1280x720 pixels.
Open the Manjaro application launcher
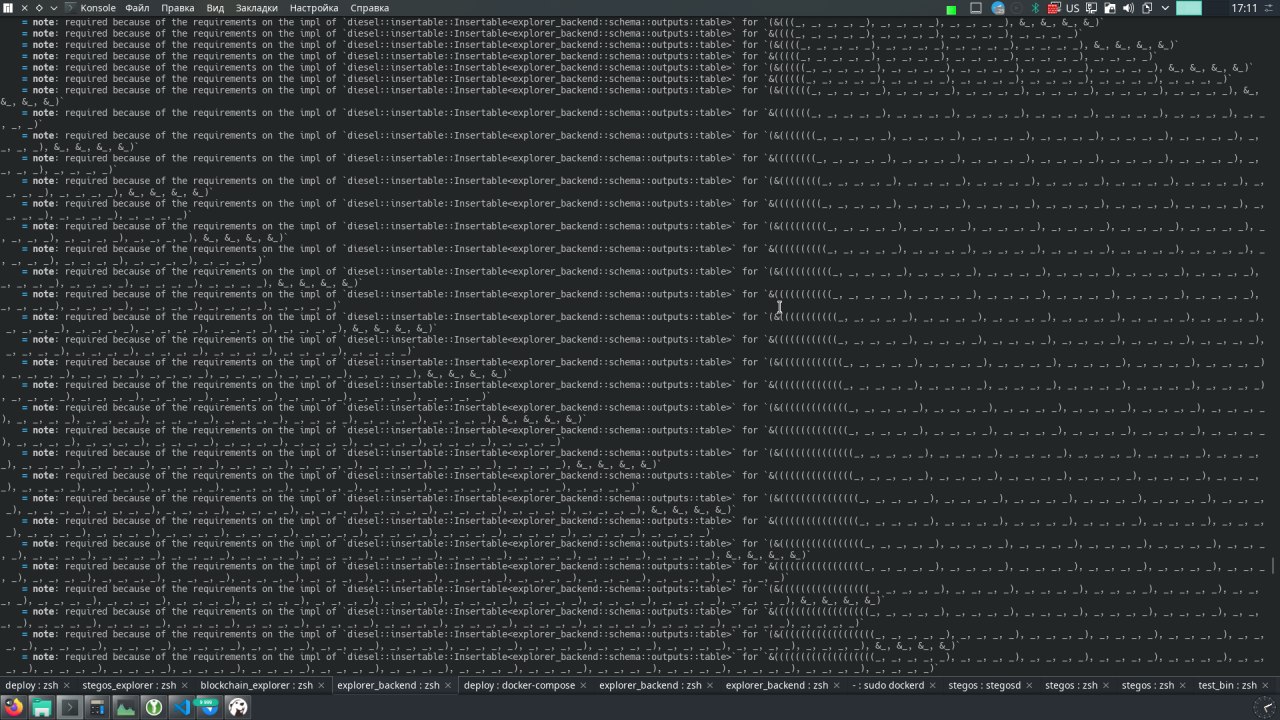click(8, 8)
